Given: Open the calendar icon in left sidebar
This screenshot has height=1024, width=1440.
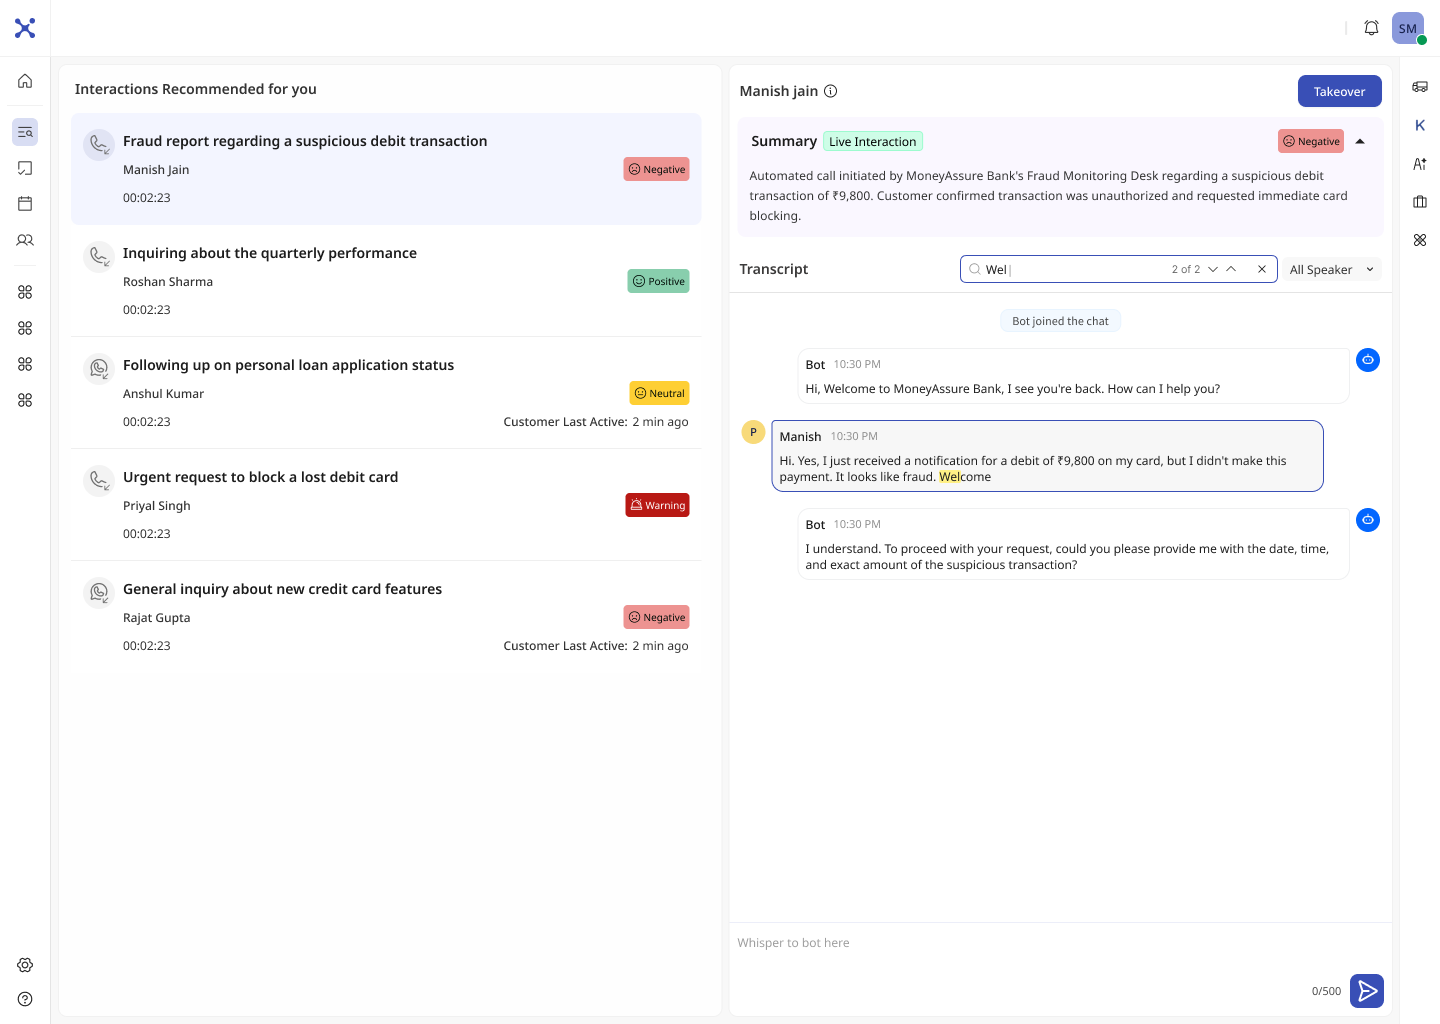Looking at the screenshot, I should (x=25, y=204).
